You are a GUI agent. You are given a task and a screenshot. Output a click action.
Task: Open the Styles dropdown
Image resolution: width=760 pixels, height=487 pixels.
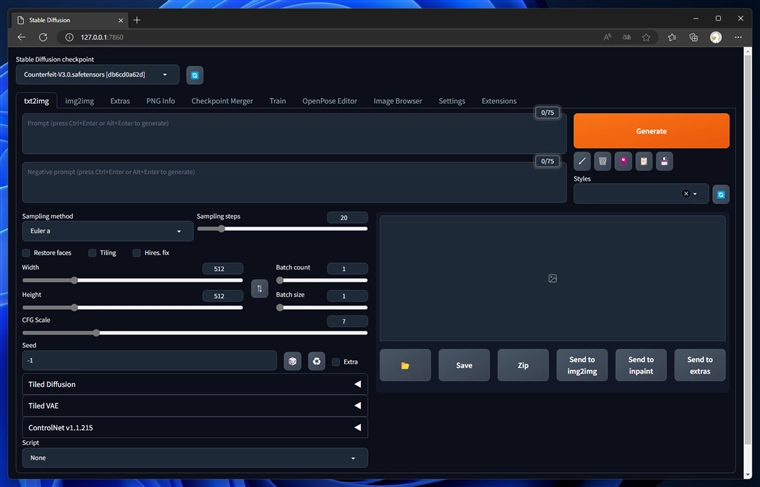click(x=641, y=194)
